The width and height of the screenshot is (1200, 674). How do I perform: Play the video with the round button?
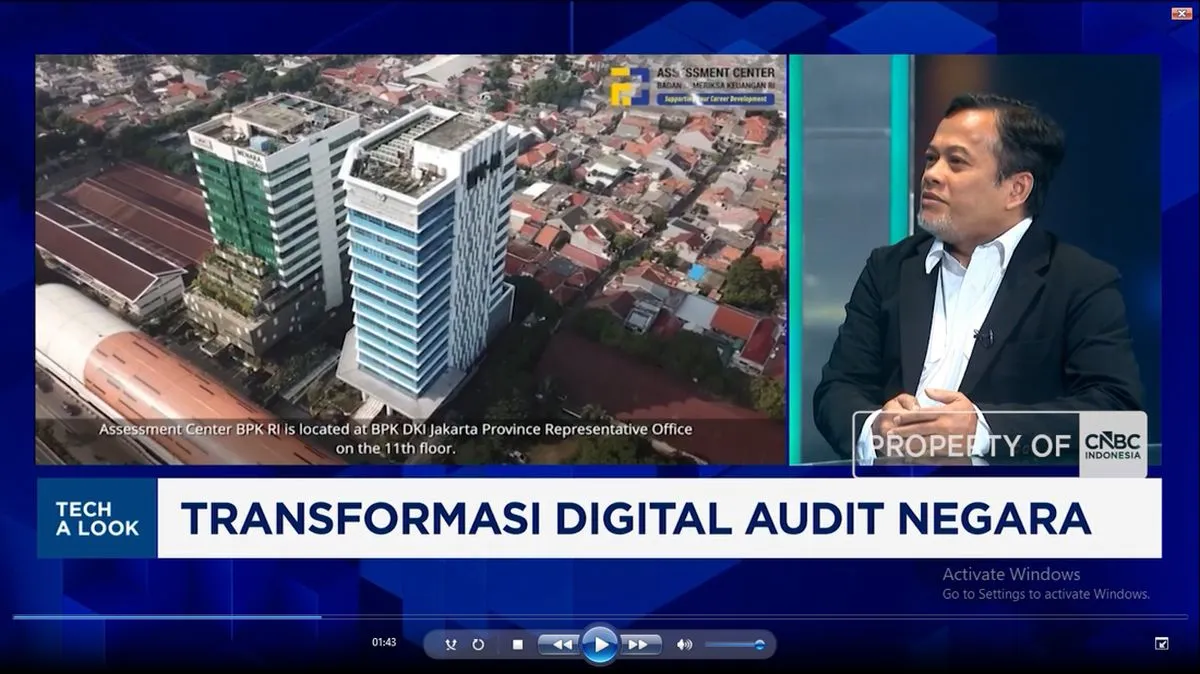click(599, 644)
